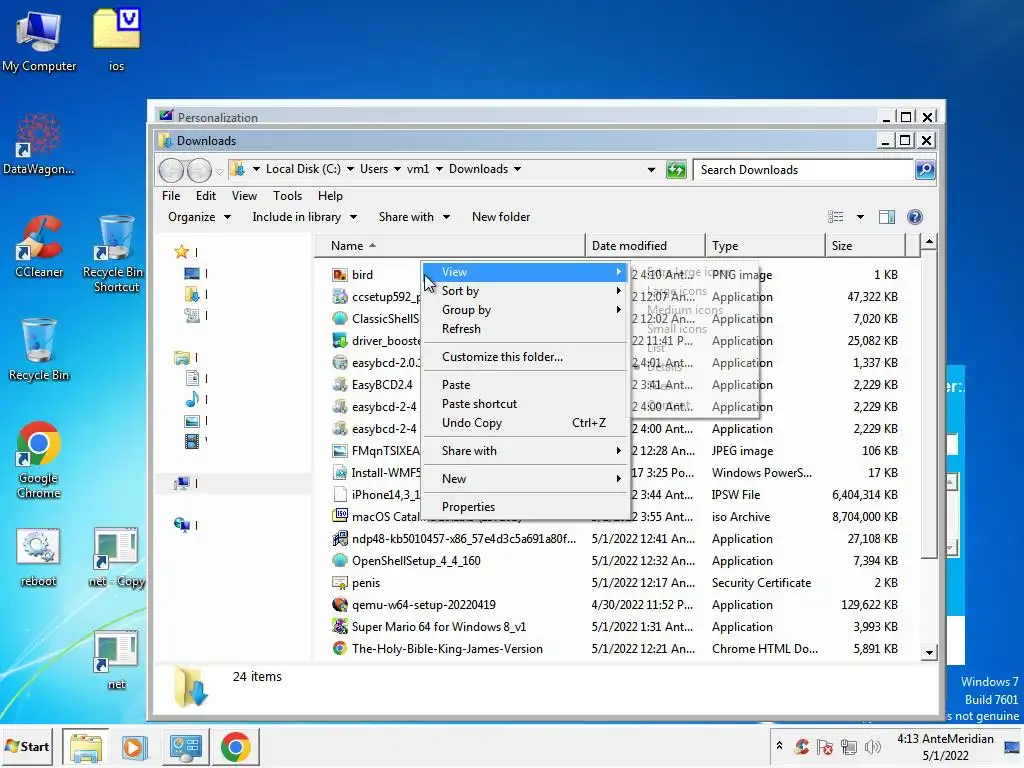Open the net desktop shortcut

tap(116, 660)
